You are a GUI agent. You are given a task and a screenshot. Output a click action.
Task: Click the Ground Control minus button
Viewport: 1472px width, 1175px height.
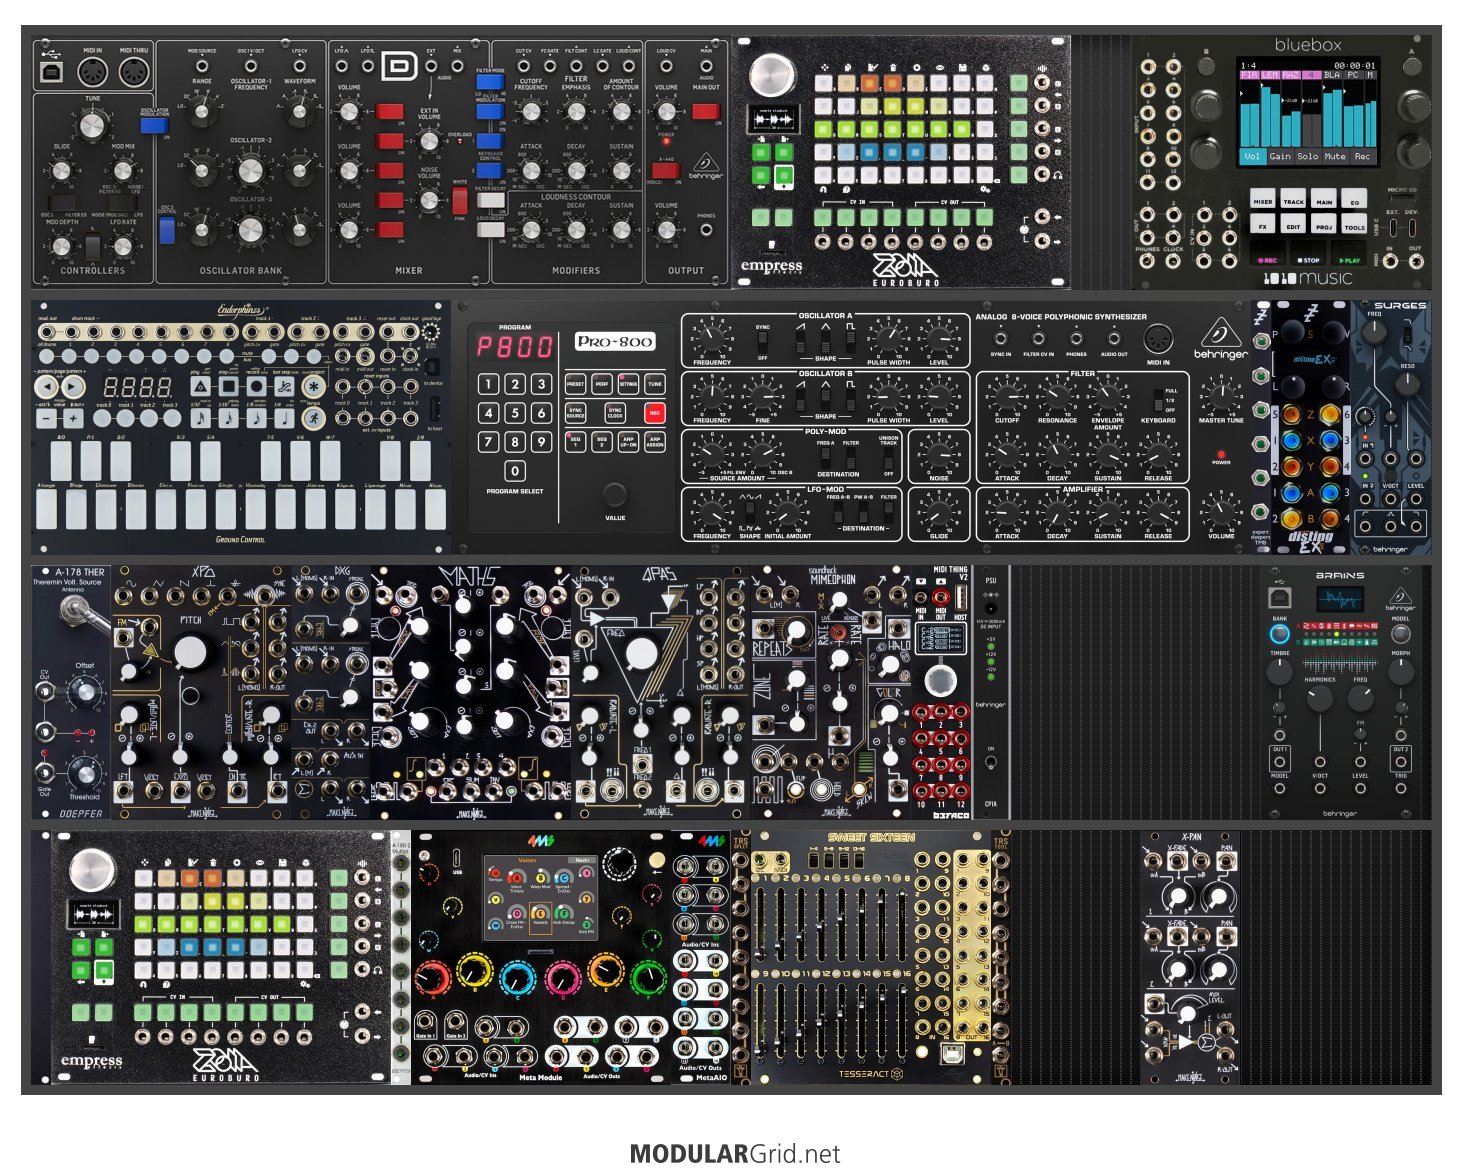click(x=46, y=418)
